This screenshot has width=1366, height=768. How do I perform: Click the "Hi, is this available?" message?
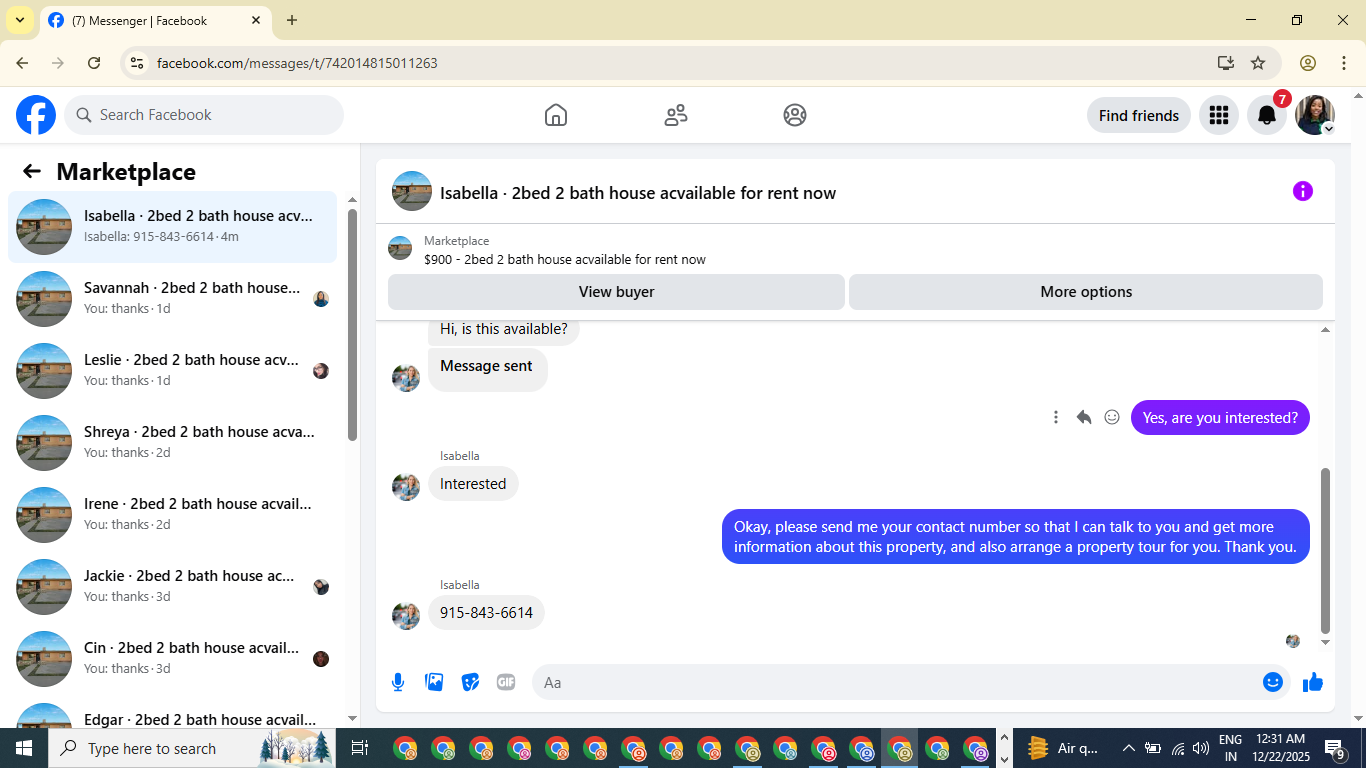coord(503,330)
